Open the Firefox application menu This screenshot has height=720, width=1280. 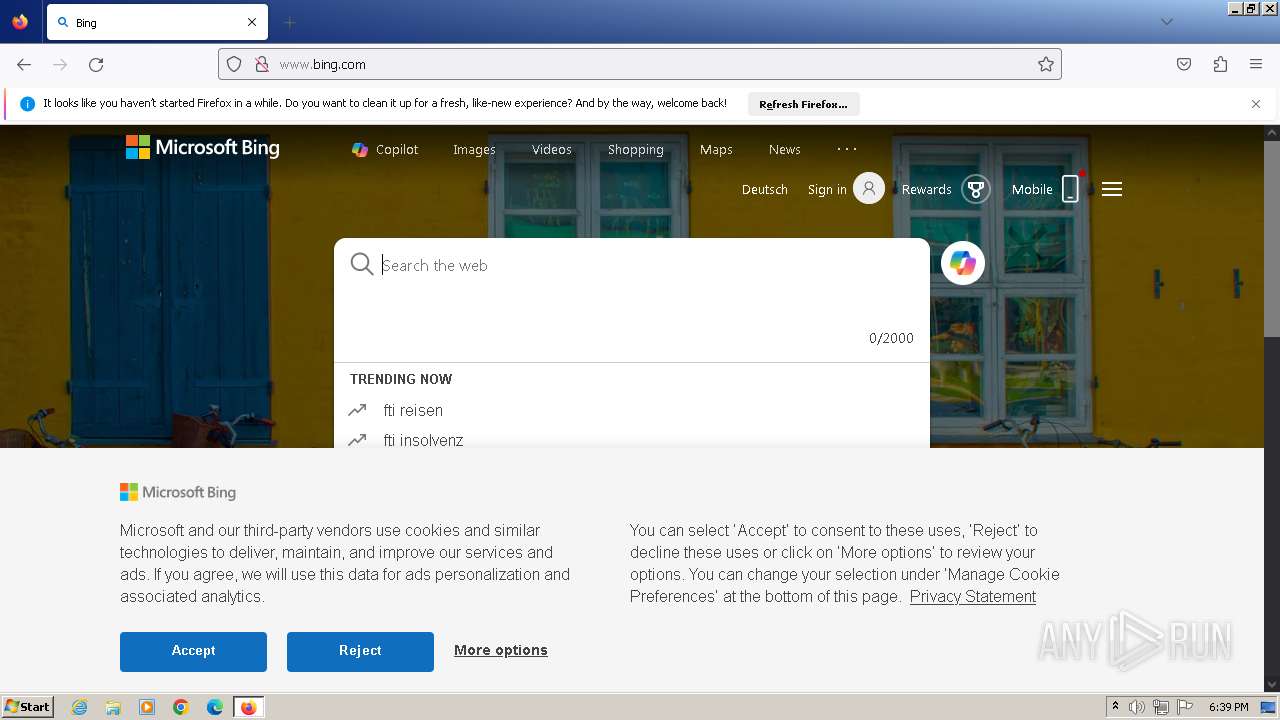[1256, 64]
